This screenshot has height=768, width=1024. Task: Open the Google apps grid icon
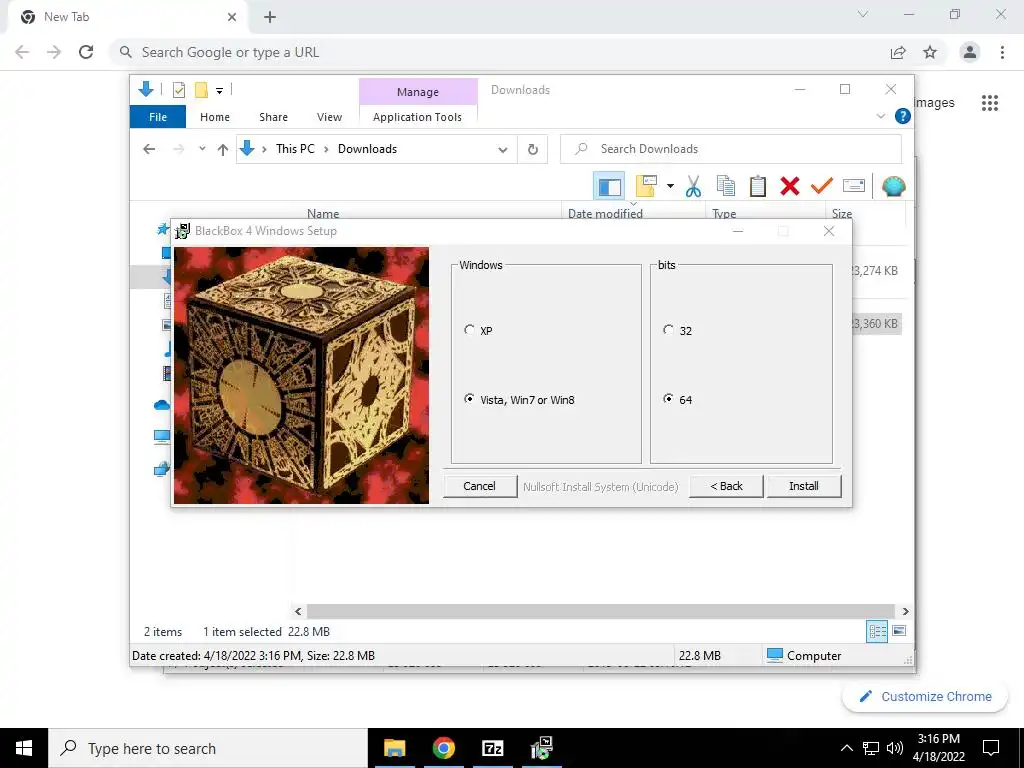click(x=990, y=103)
